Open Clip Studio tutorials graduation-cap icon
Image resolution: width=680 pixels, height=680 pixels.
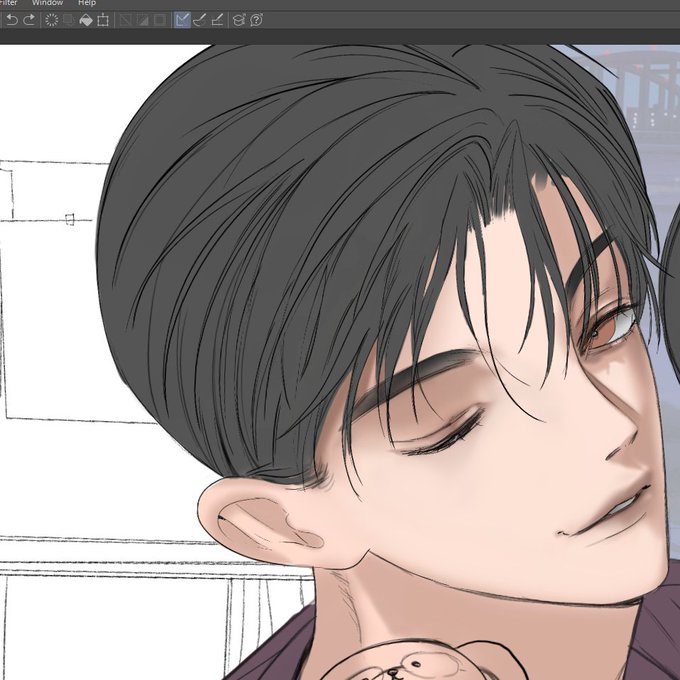(239, 20)
